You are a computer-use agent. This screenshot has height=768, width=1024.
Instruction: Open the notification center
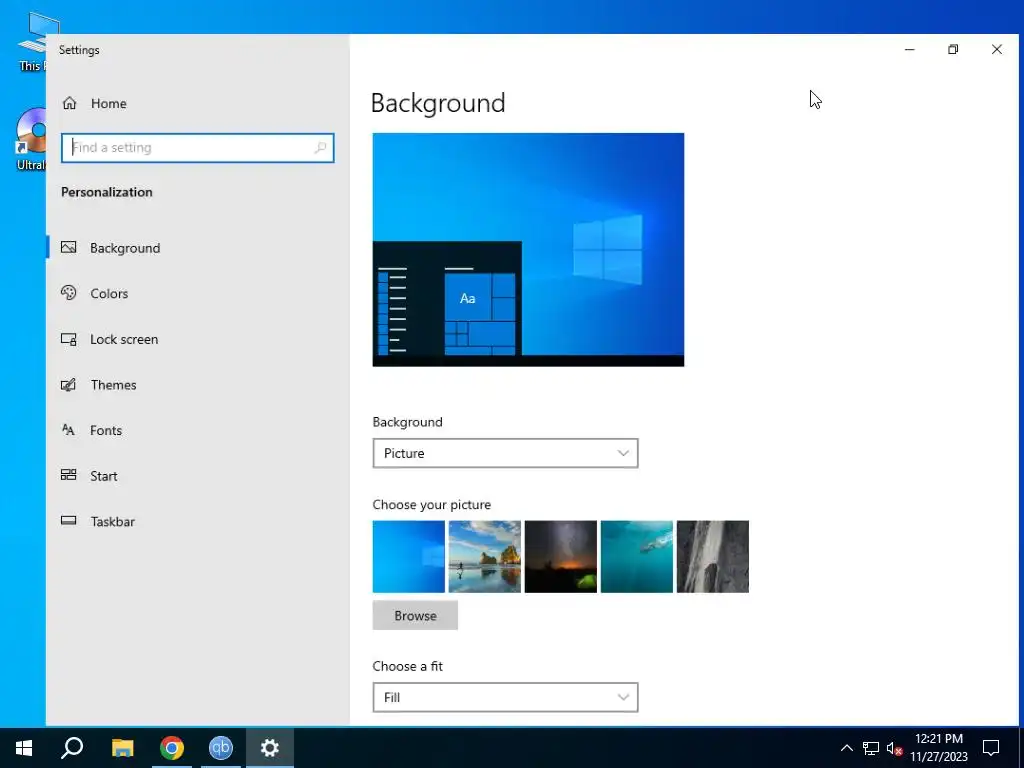[x=991, y=748]
